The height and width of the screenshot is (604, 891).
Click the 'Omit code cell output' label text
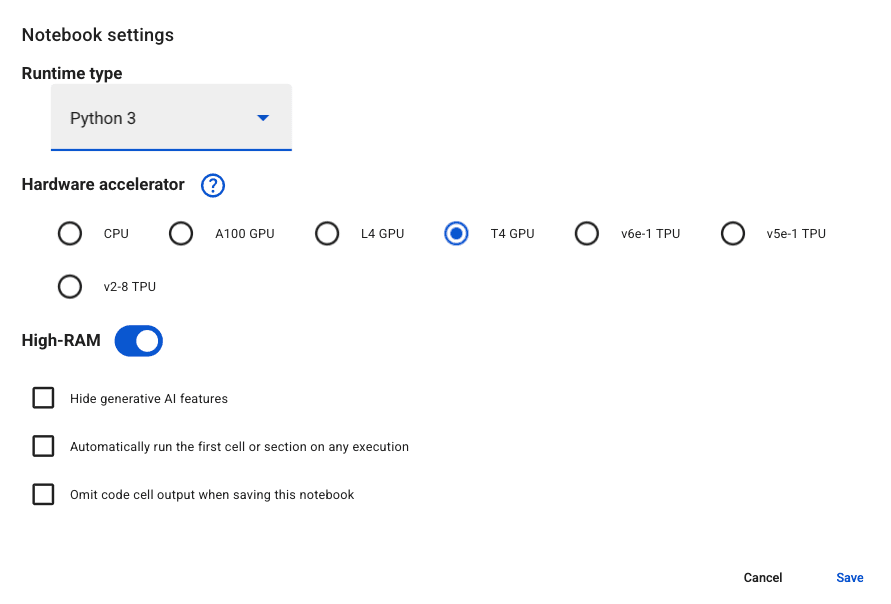[212, 495]
